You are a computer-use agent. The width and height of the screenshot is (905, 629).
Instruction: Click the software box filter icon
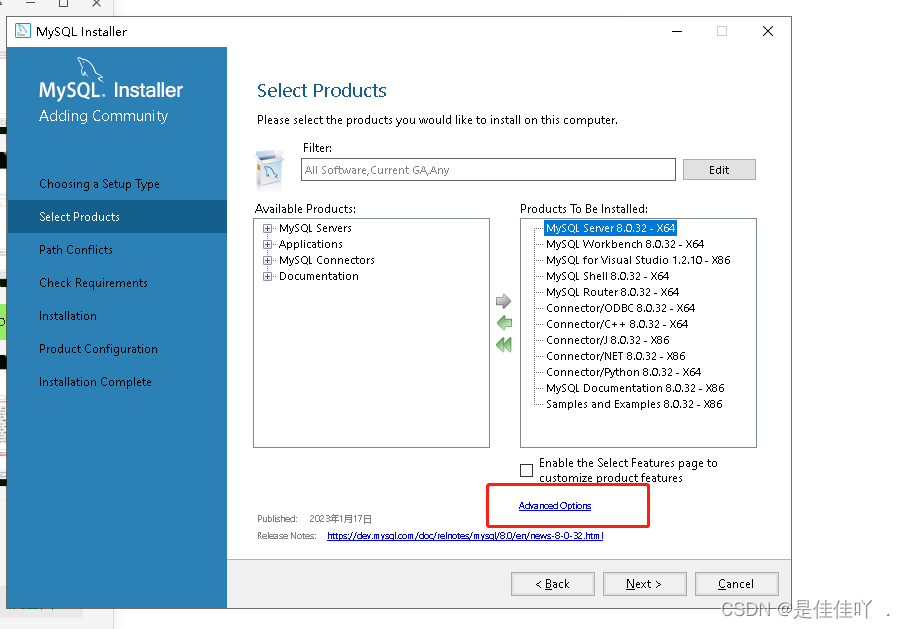(269, 169)
